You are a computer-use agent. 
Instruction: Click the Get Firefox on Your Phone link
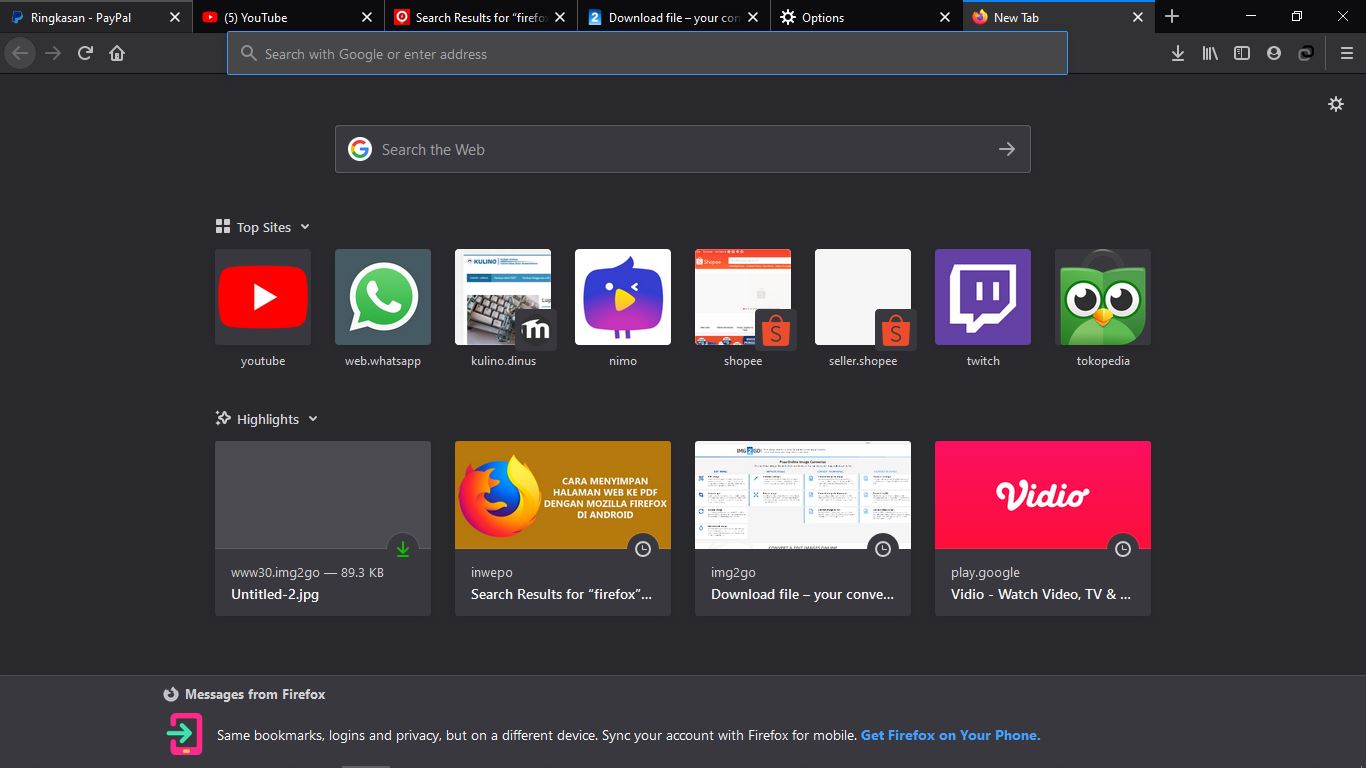(x=950, y=735)
